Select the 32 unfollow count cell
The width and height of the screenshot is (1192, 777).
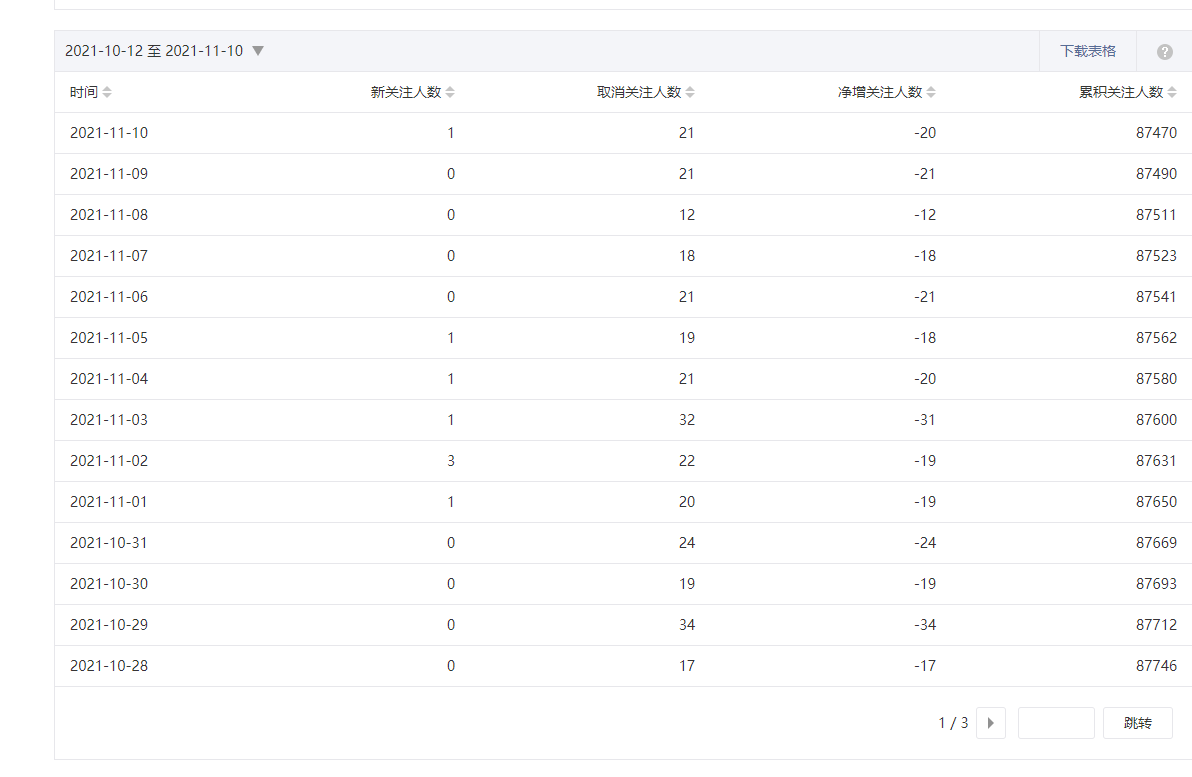click(x=686, y=420)
